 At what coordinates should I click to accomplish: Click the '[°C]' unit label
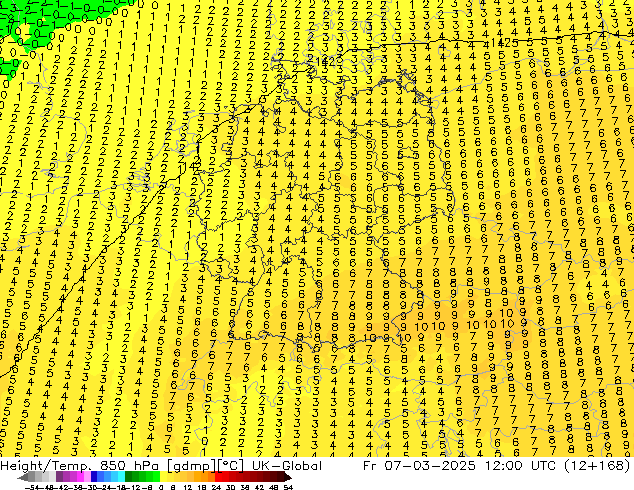pyautogui.click(x=231, y=466)
